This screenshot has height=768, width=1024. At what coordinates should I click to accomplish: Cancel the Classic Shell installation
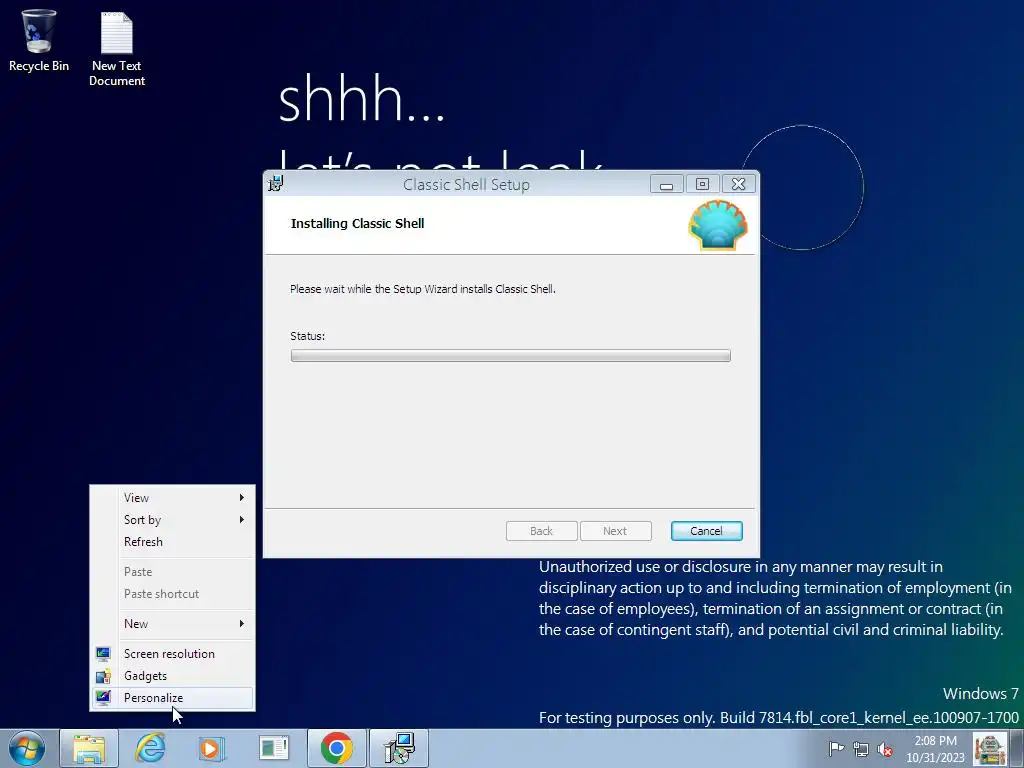click(x=707, y=531)
